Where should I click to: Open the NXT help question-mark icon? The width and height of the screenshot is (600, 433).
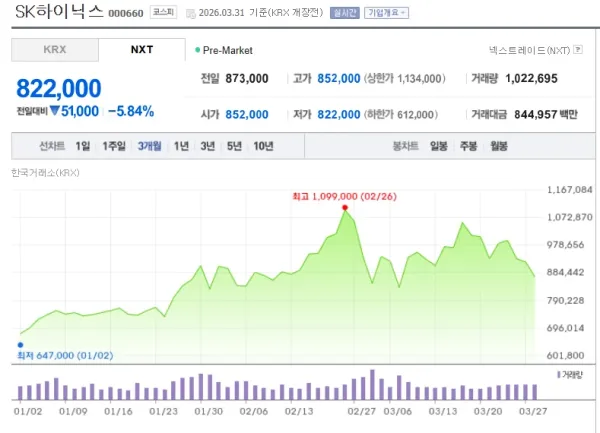pos(579,50)
